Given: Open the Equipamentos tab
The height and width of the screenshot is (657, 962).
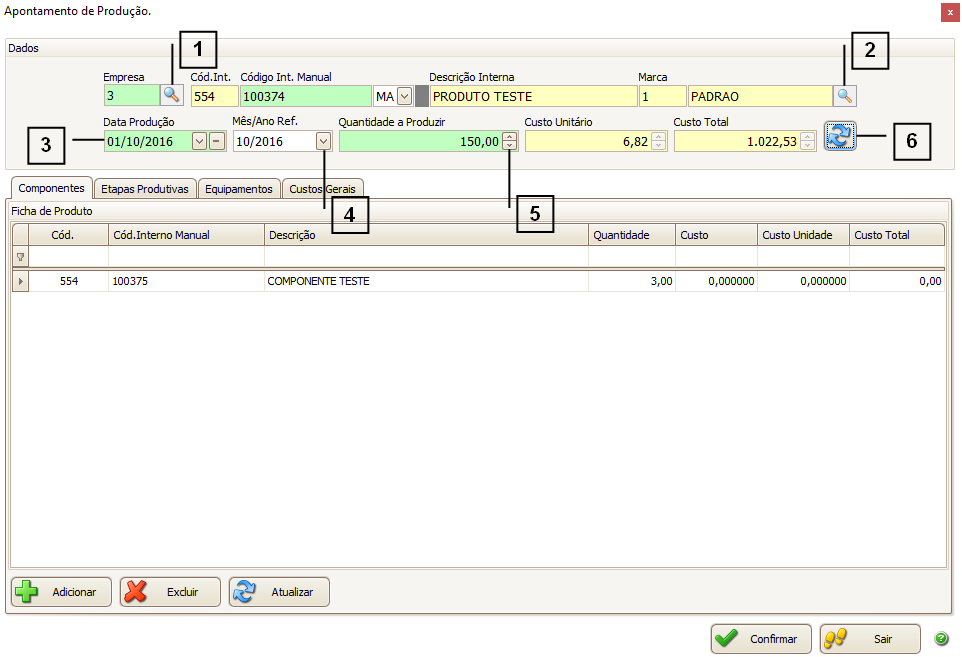Looking at the screenshot, I should 238,188.
